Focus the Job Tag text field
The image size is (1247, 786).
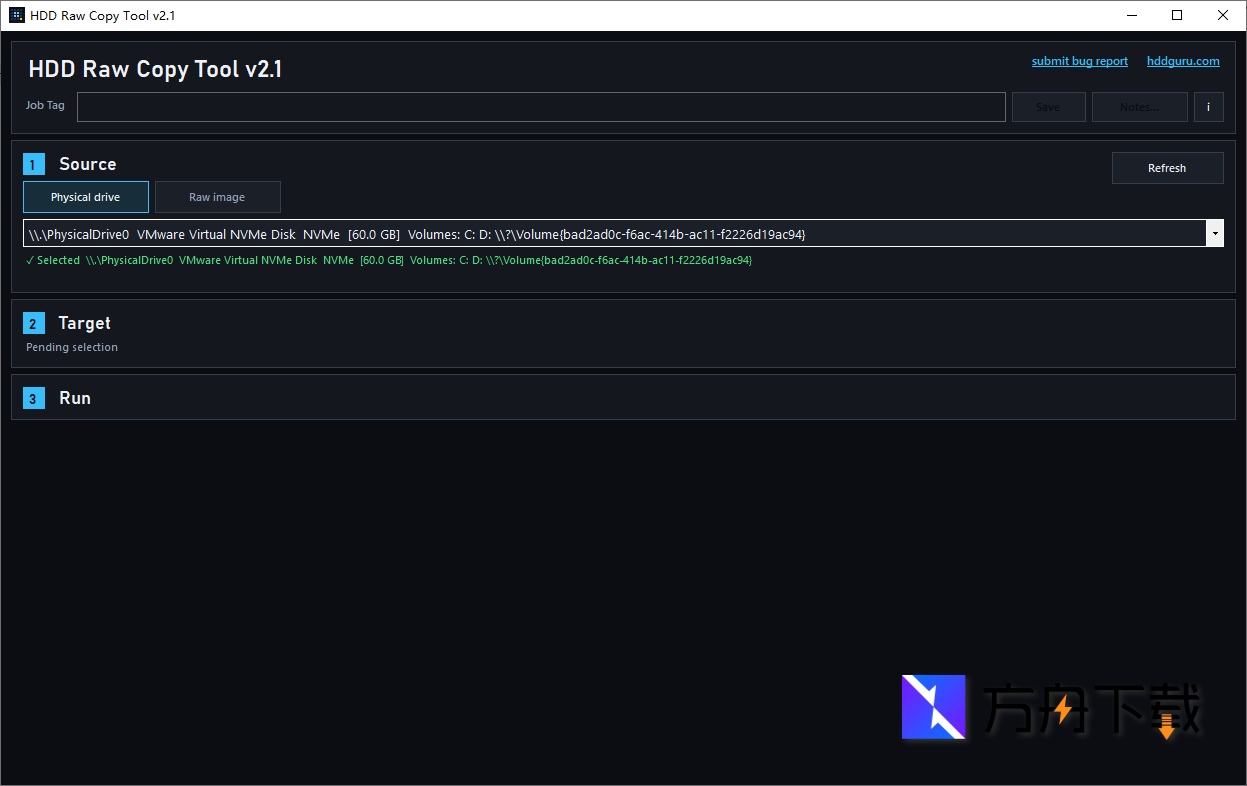pyautogui.click(x=540, y=107)
